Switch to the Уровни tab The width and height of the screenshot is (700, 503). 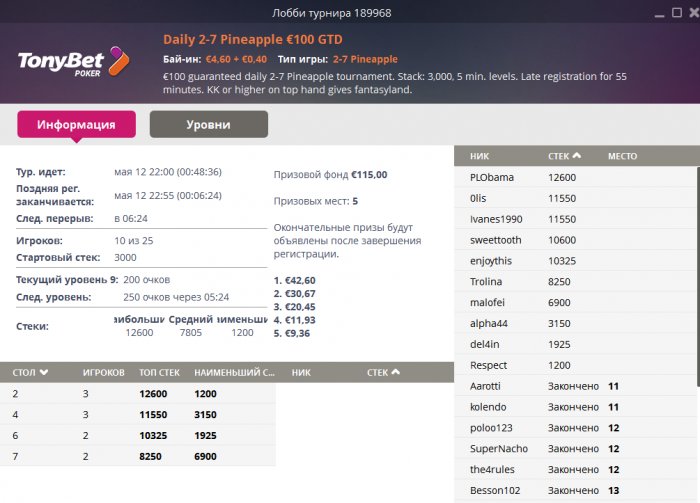coord(208,125)
